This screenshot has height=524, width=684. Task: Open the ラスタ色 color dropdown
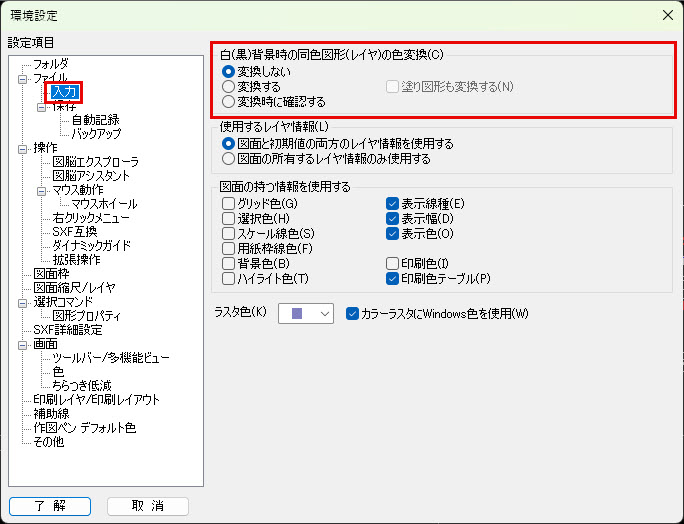(305, 314)
